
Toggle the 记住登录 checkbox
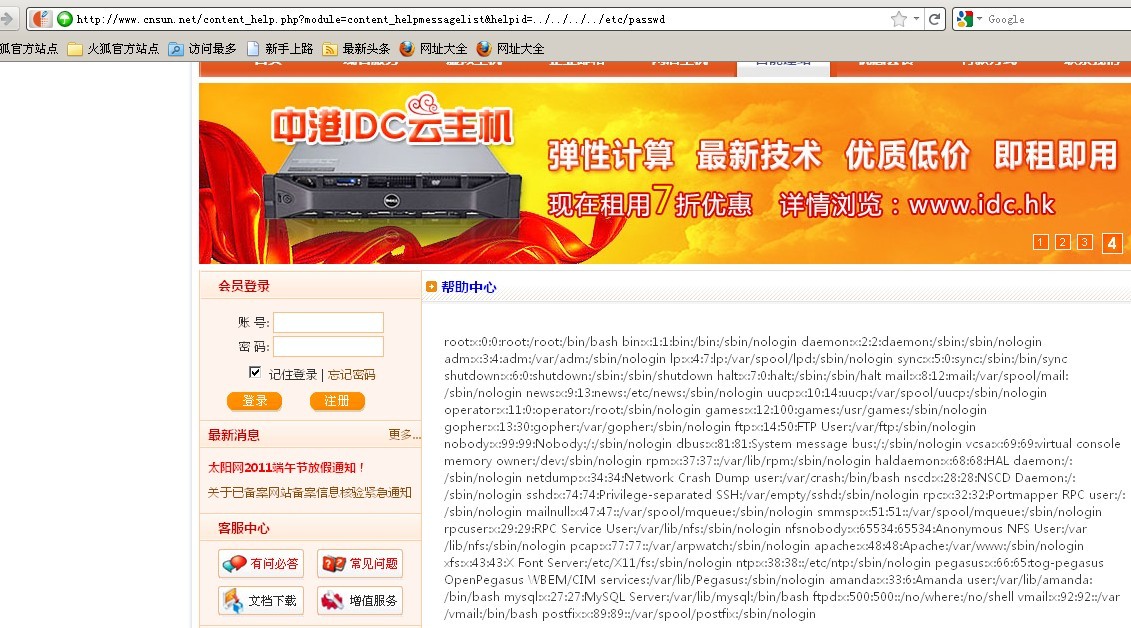pos(255,372)
